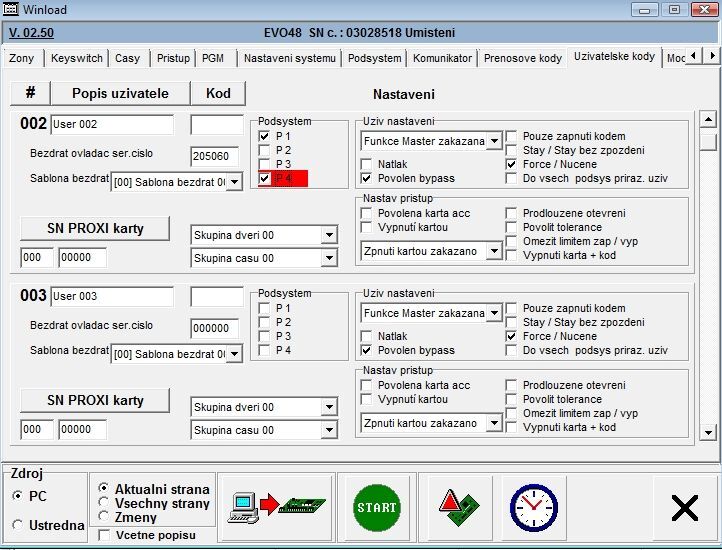Click the large black X icon

pos(685,508)
